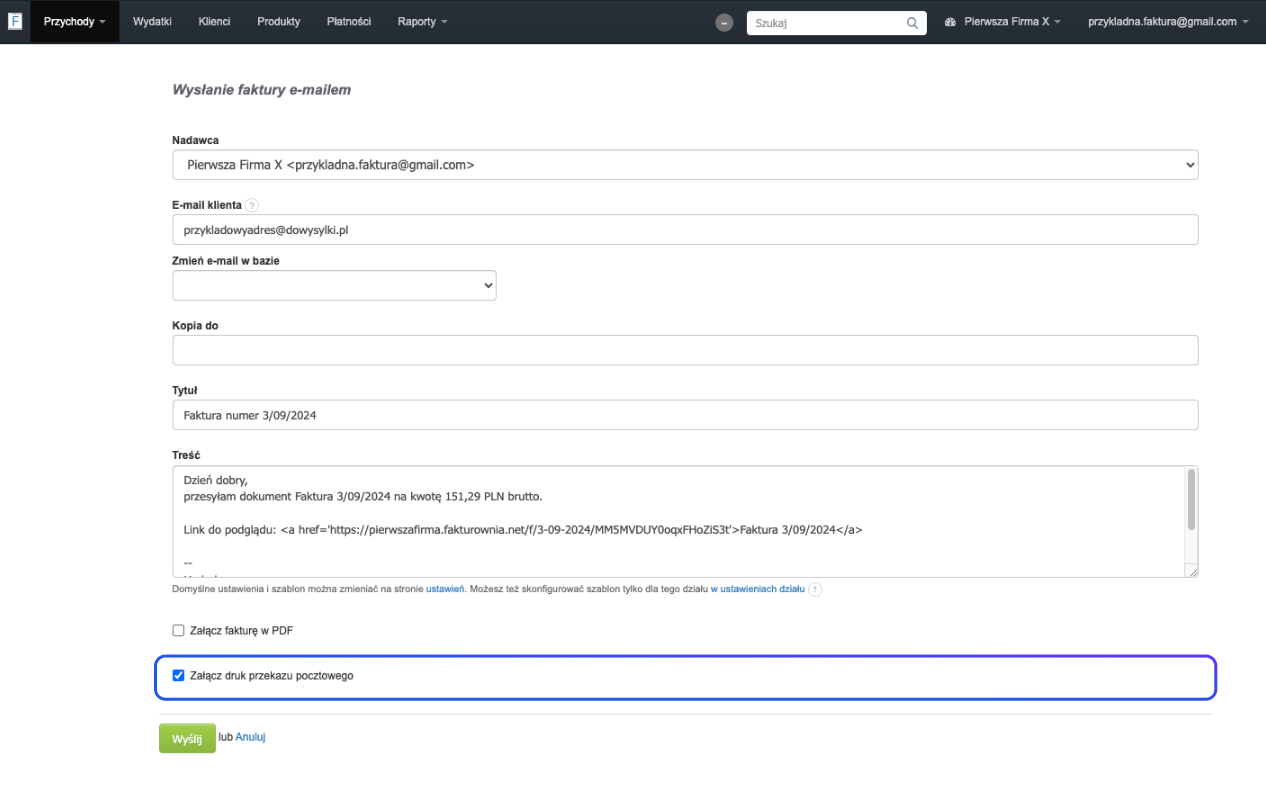Screen dimensions: 1266x785
Task: Open the Klienci section
Action: coord(214,21)
